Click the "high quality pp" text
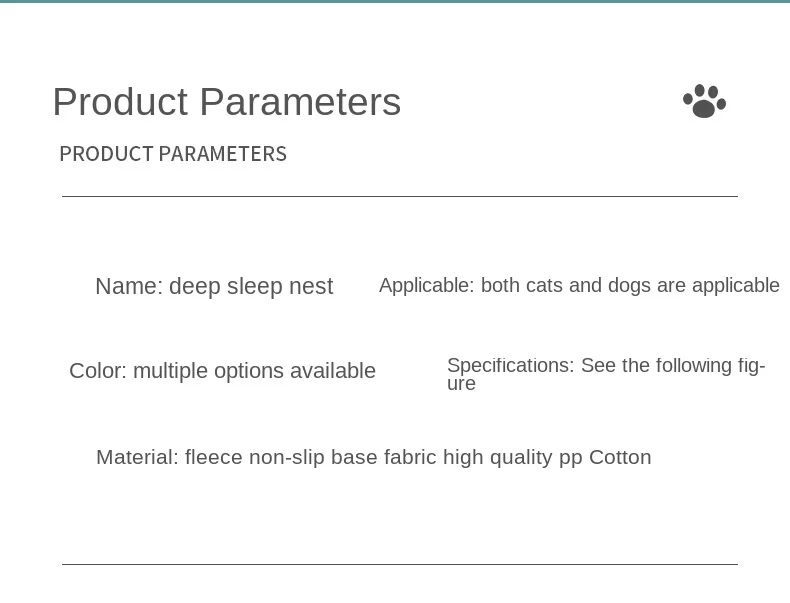 [513, 457]
